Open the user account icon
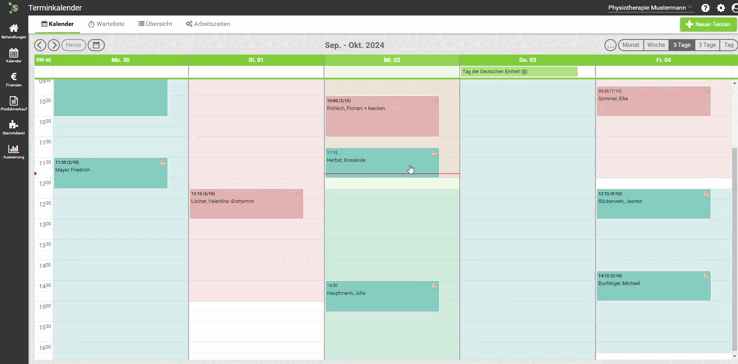Image resolution: width=738 pixels, height=364 pixels. point(735,8)
